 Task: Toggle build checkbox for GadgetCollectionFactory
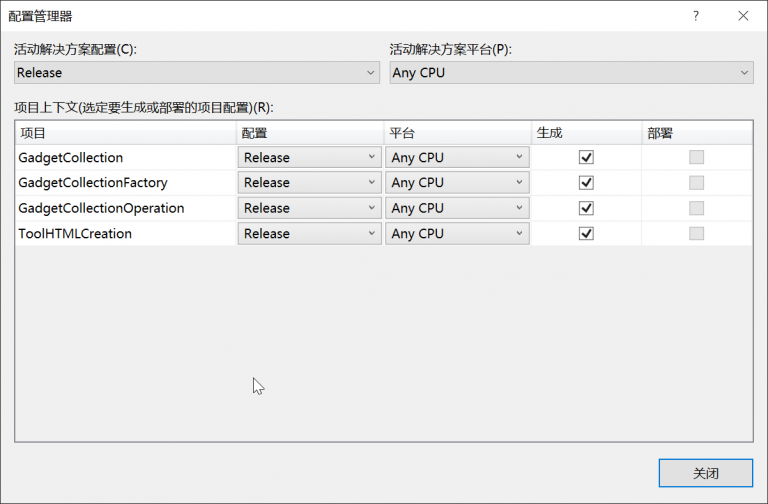pyautogui.click(x=586, y=183)
